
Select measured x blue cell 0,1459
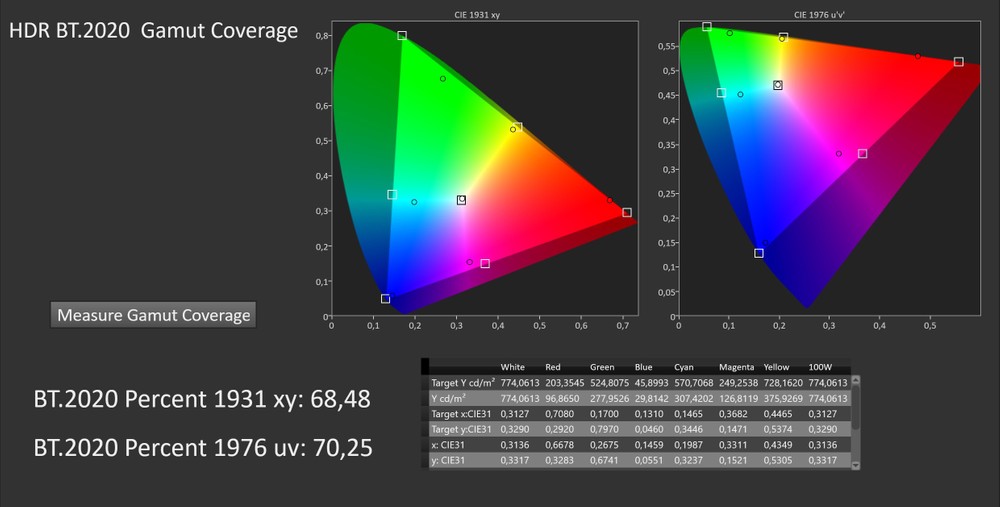point(649,445)
